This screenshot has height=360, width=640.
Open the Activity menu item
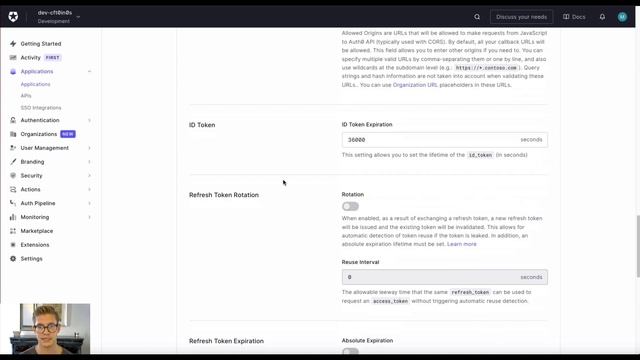31,58
